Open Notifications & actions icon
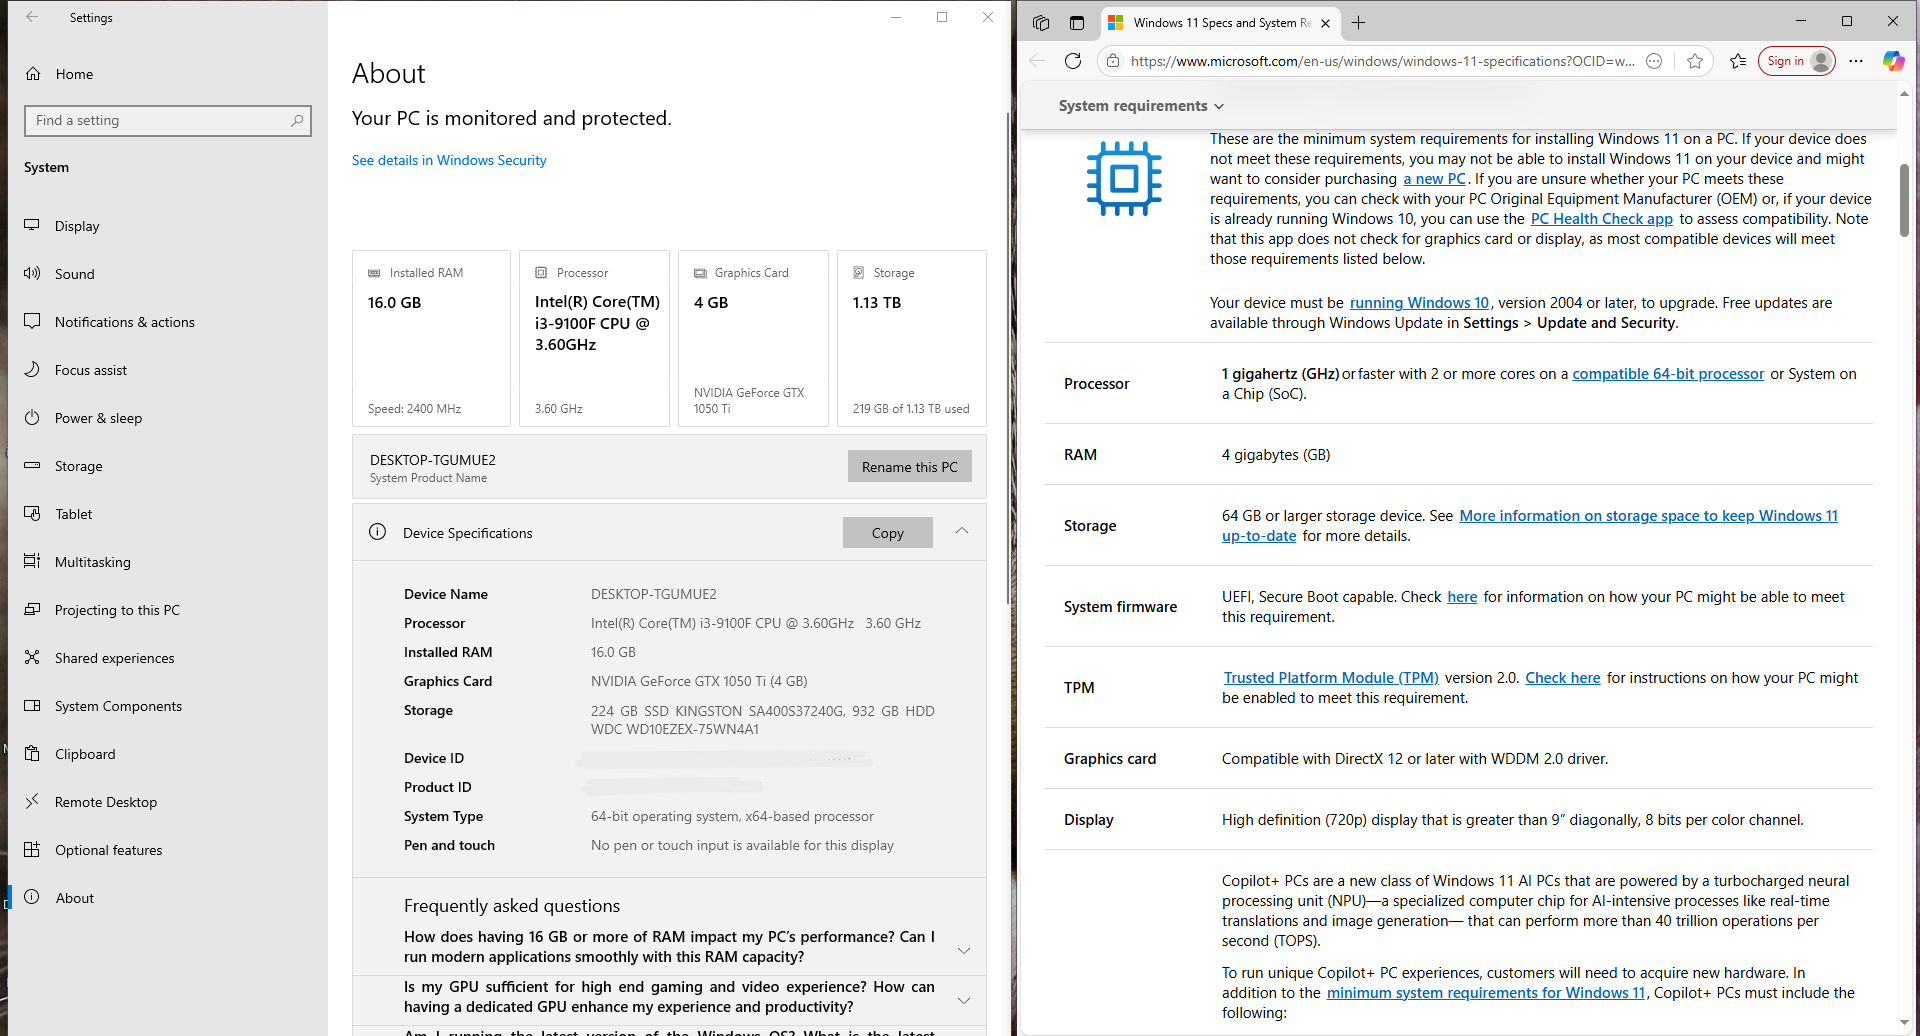The width and height of the screenshot is (1920, 1036). 32,321
